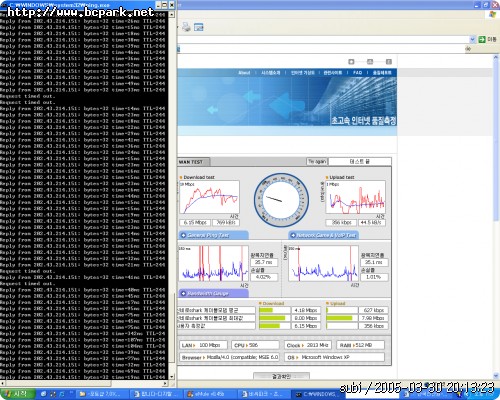The height and width of the screenshot is (400, 500).
Task: Open the About nav link
Action: pos(244,73)
